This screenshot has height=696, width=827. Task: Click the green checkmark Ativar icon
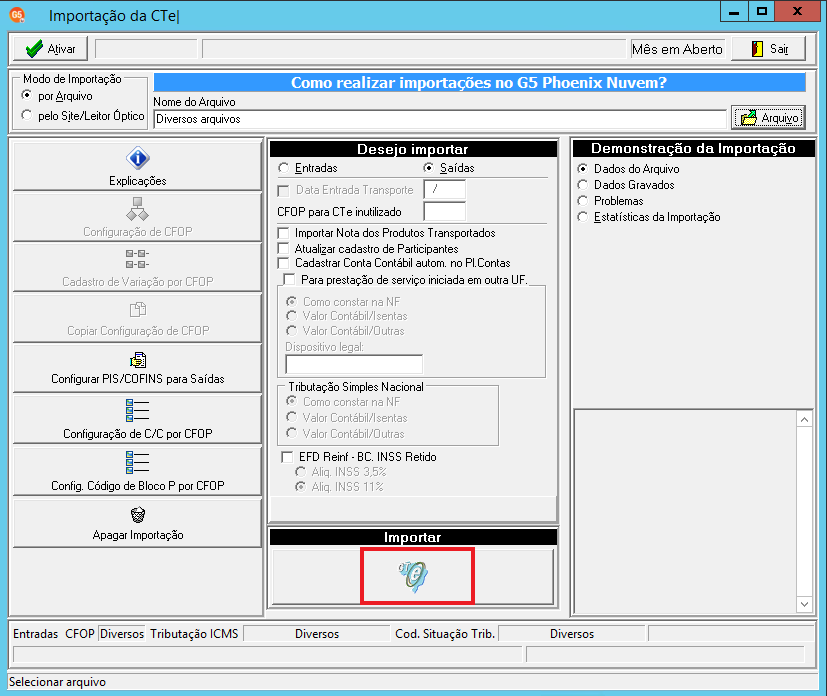(34, 49)
